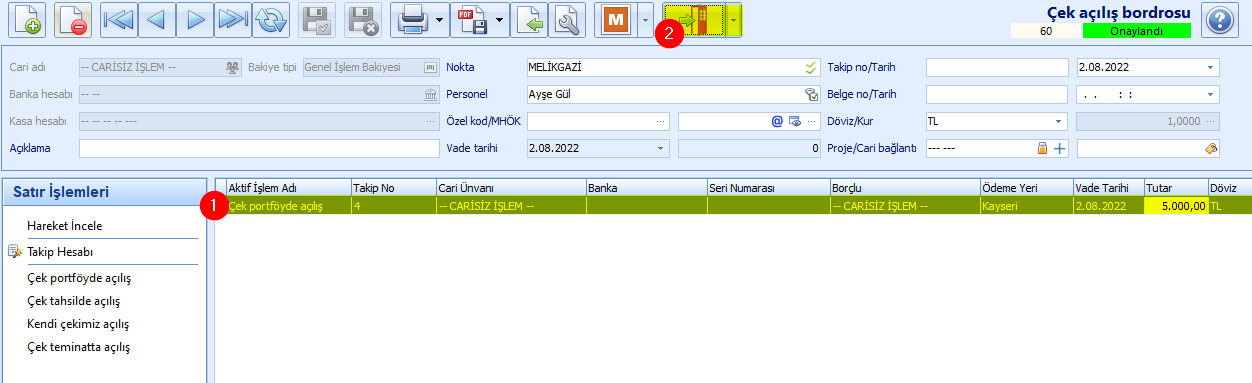This screenshot has height=383, width=1252.
Task: Open the dropdown beside the highlighted ledger icon
Action: pyautogui.click(x=735, y=20)
